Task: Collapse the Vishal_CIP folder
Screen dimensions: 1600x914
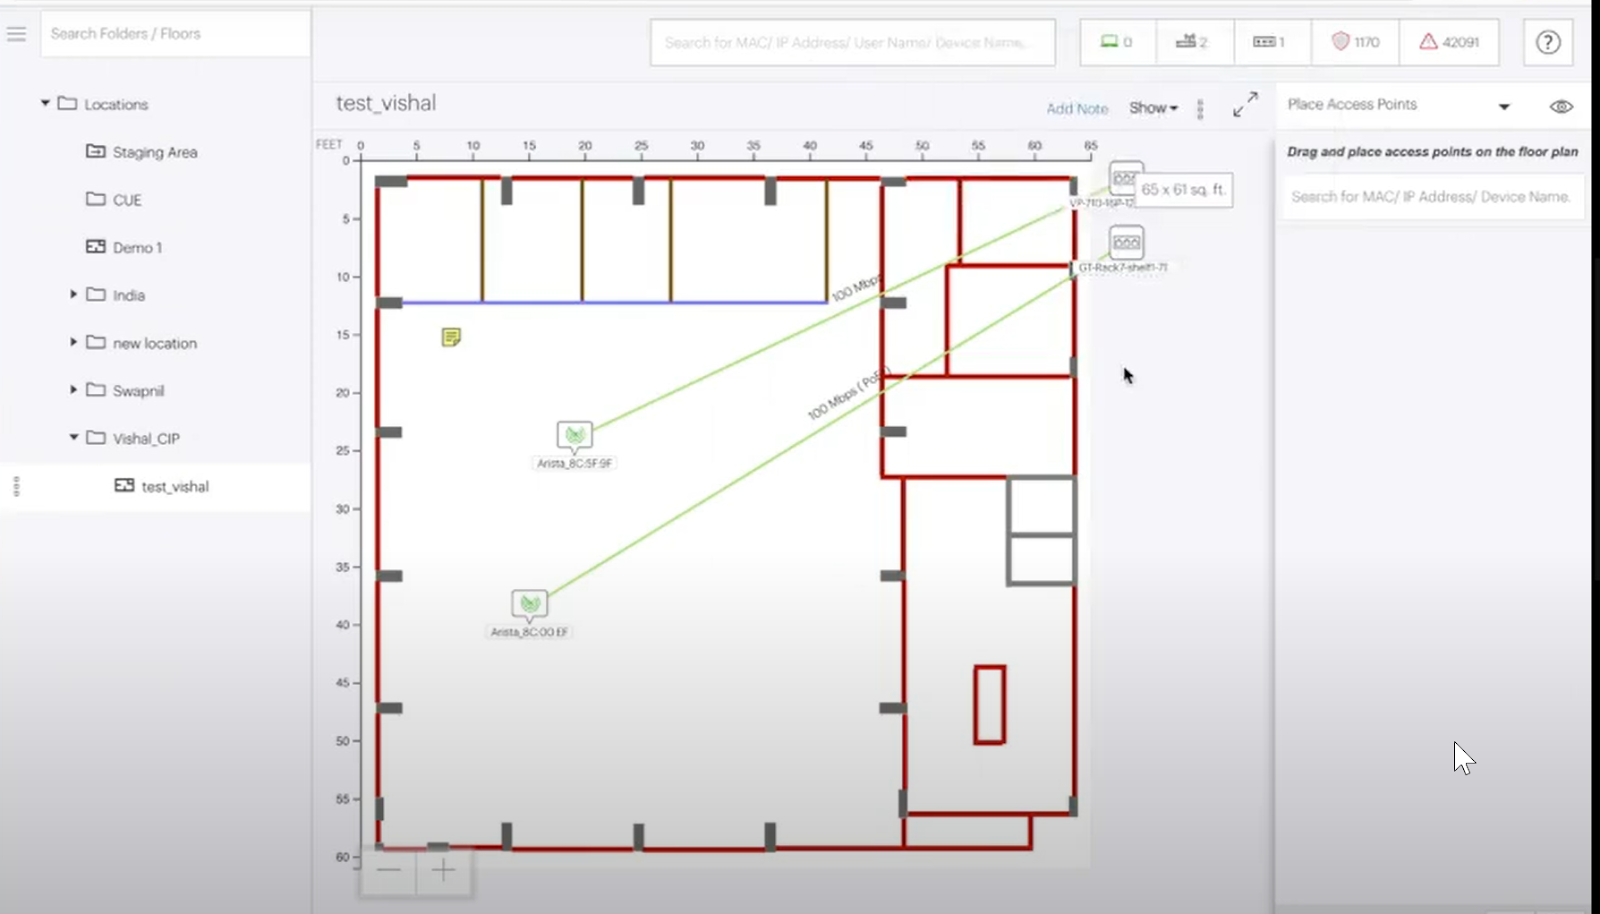Action: click(x=72, y=437)
